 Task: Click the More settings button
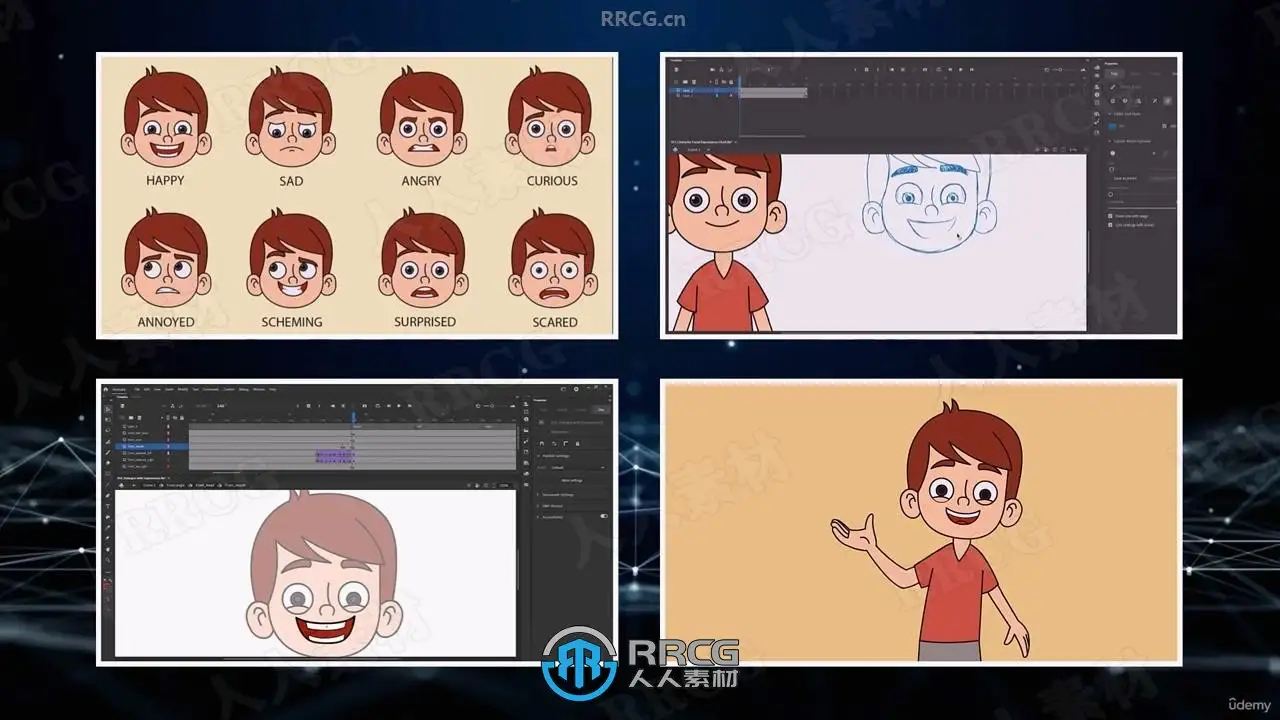click(572, 481)
